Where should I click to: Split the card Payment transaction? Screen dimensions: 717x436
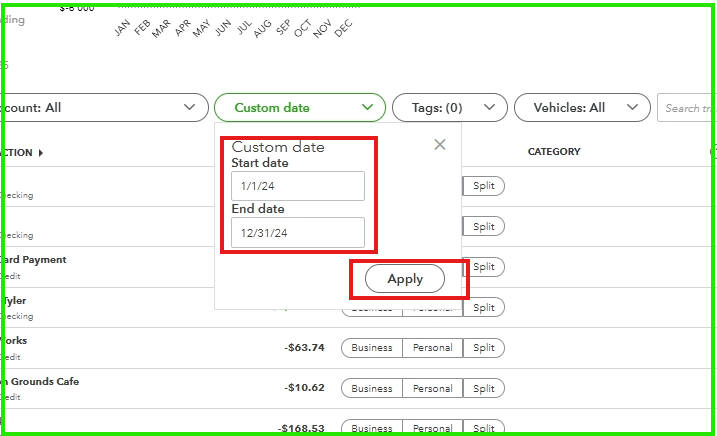484,267
